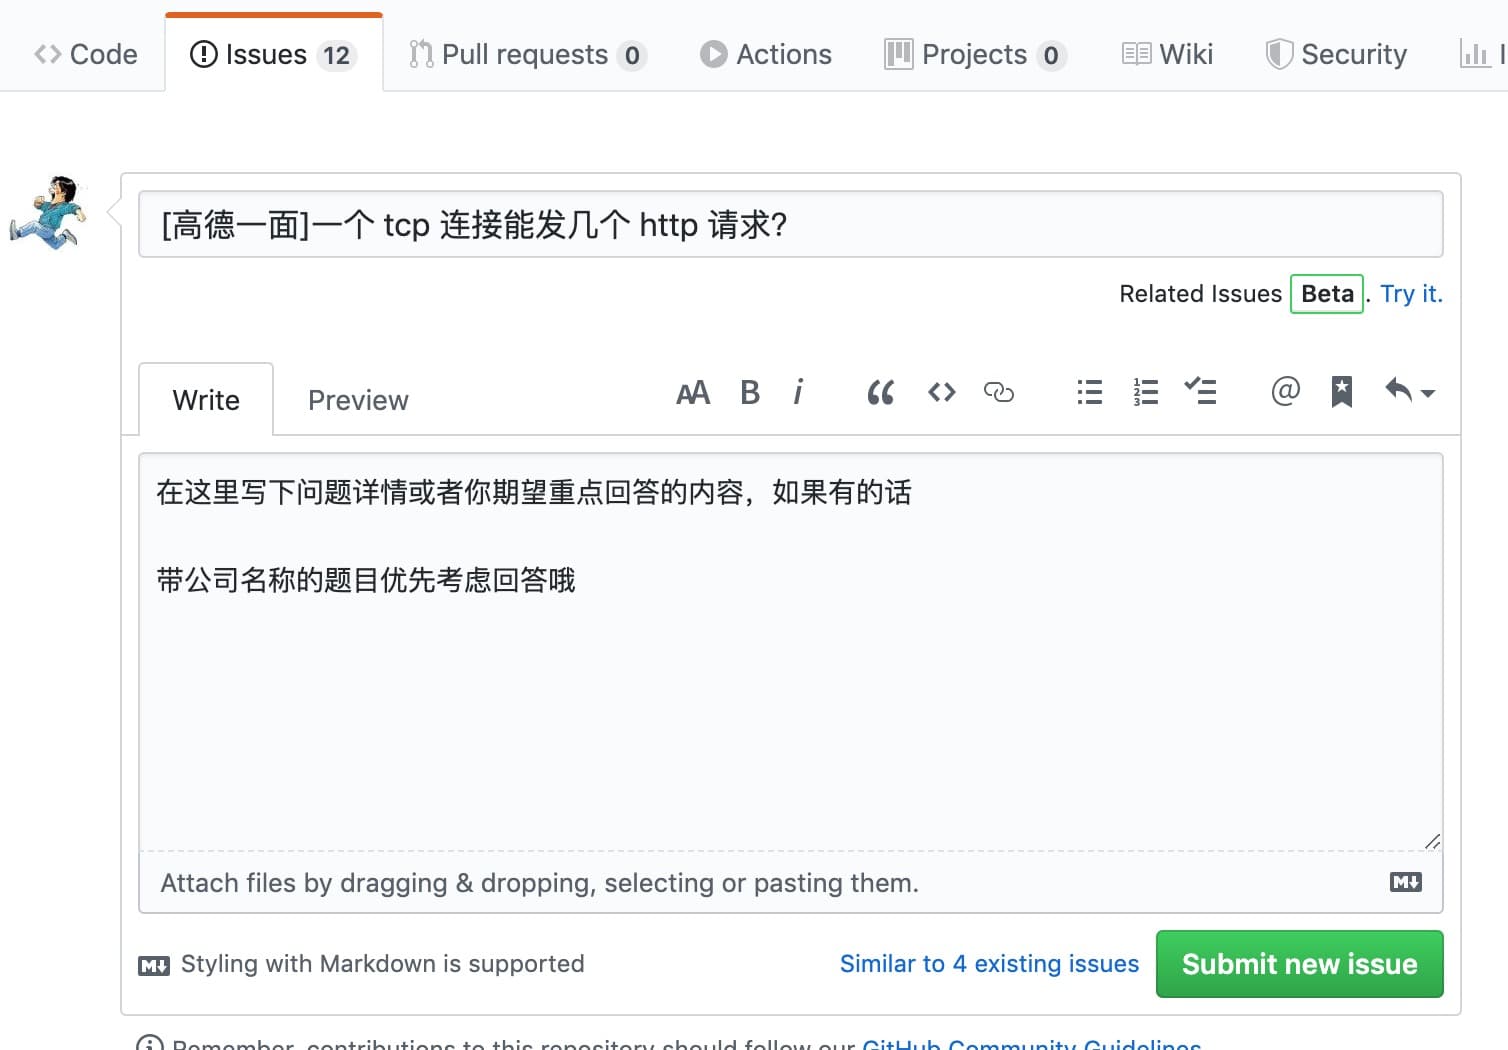Click into the issue title input field
Viewport: 1508px width, 1050px height.
click(790, 225)
